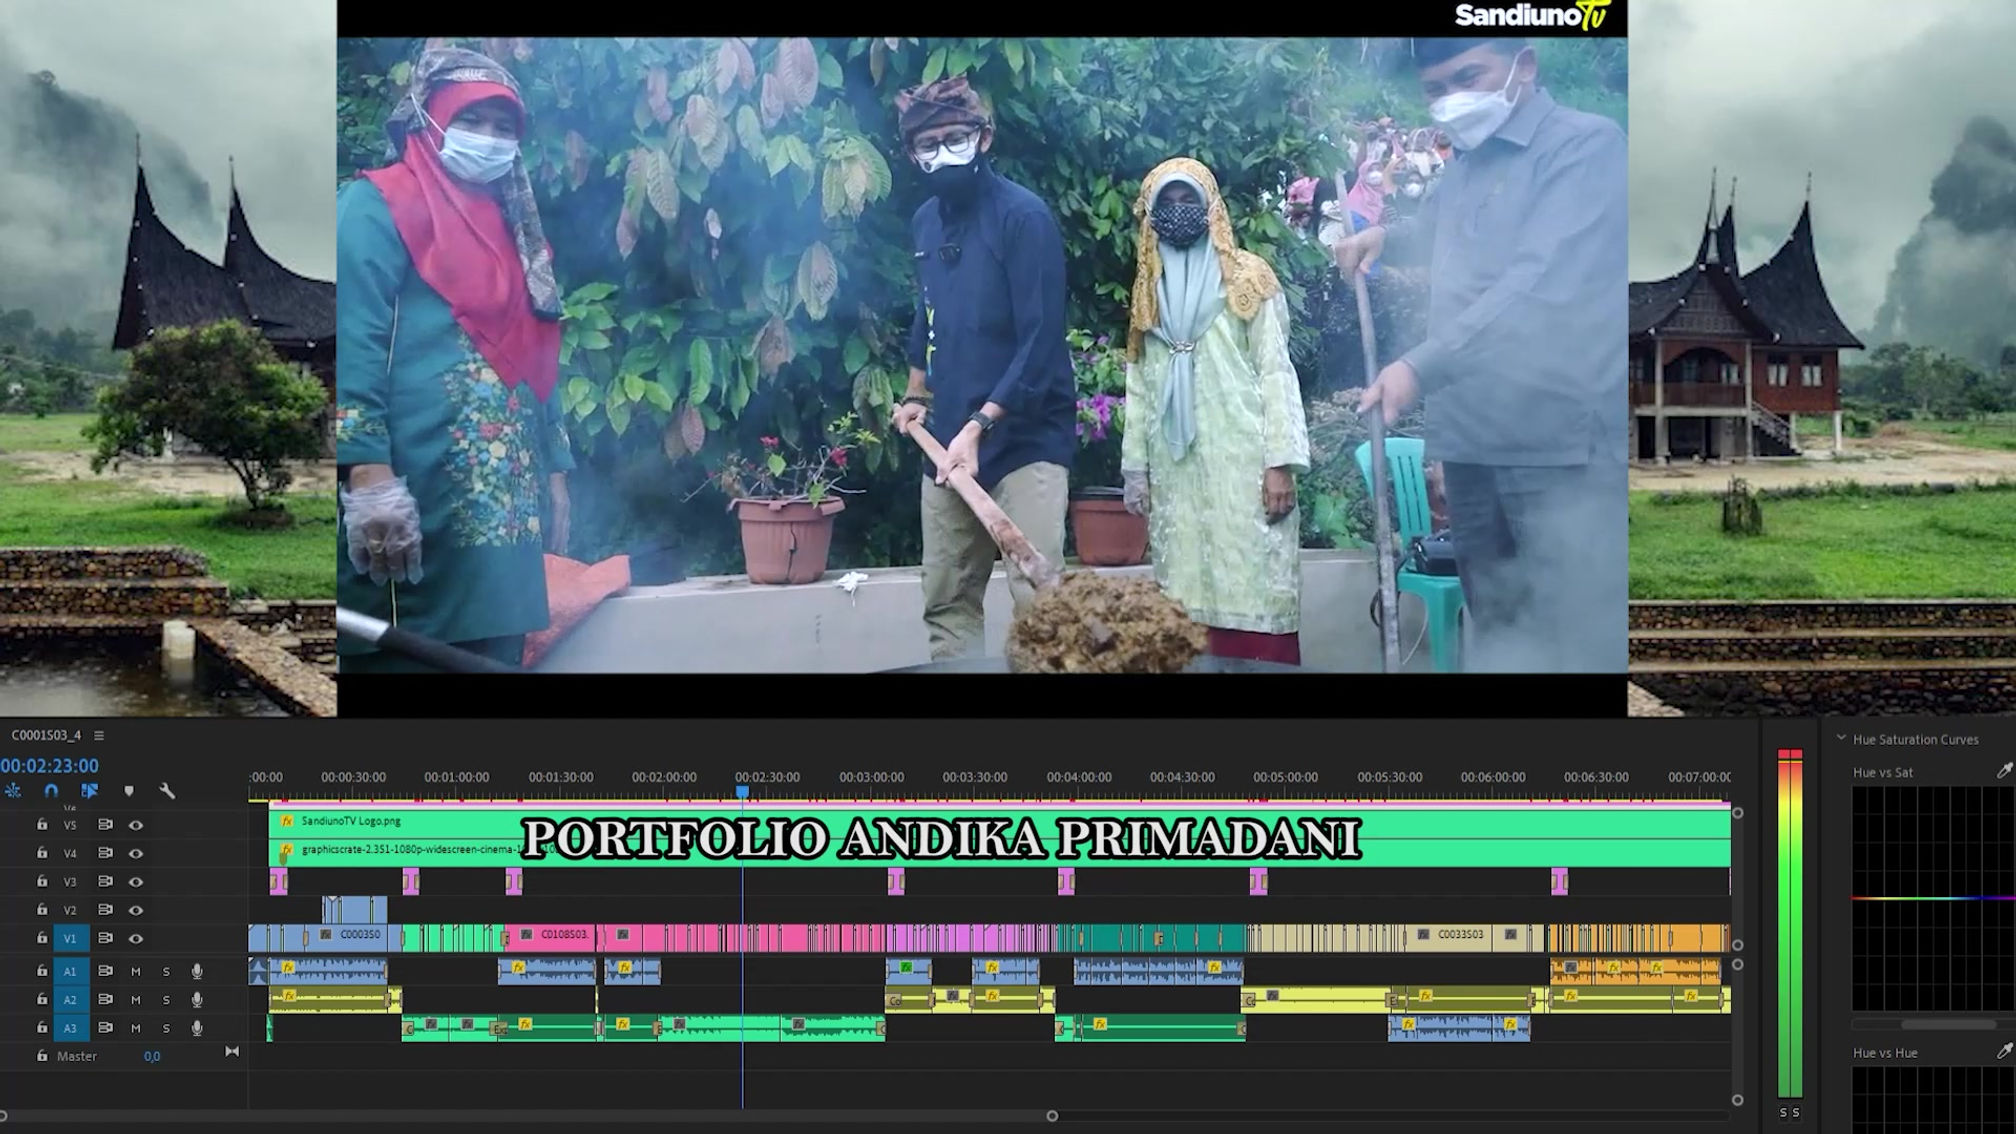This screenshot has width=2016, height=1134.
Task: Open the C0001S03_4 sequence panel menu
Action: pyautogui.click(x=99, y=735)
